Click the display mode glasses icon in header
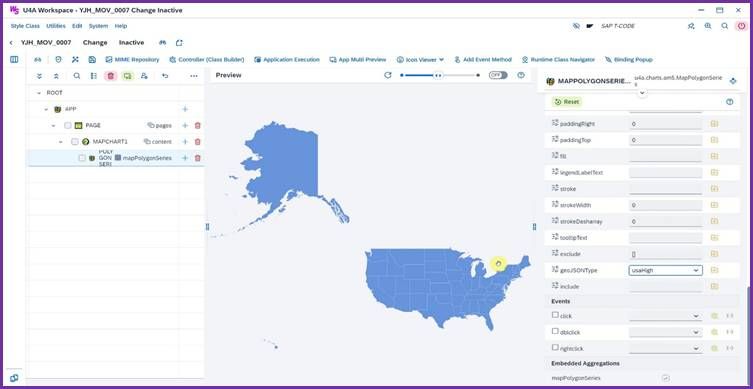753x389 pixels. (x=162, y=43)
